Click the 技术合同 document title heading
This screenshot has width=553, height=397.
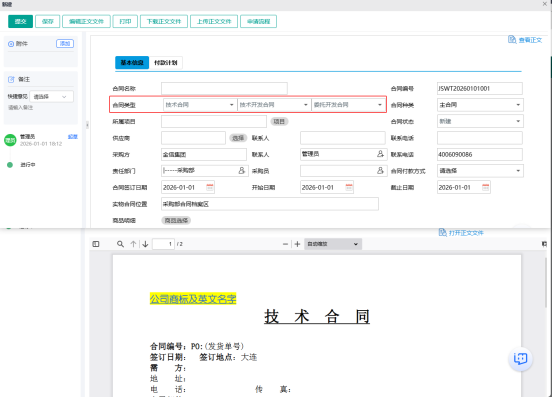tap(317, 317)
